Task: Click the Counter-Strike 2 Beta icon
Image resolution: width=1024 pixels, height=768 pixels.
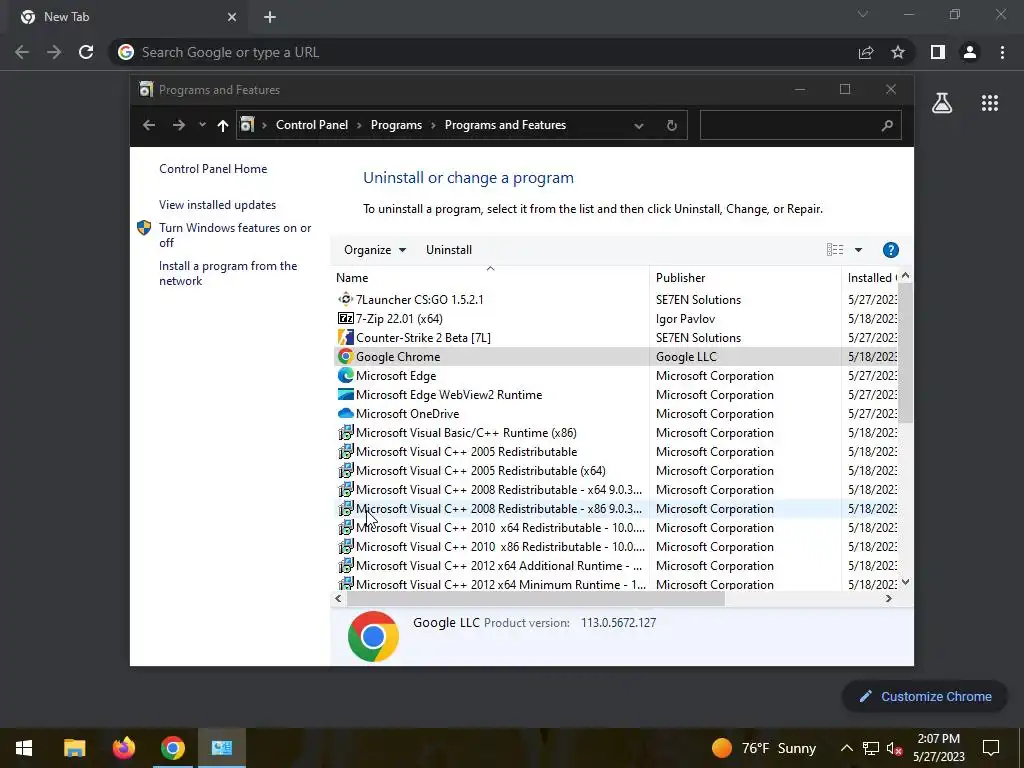Action: pyautogui.click(x=345, y=337)
